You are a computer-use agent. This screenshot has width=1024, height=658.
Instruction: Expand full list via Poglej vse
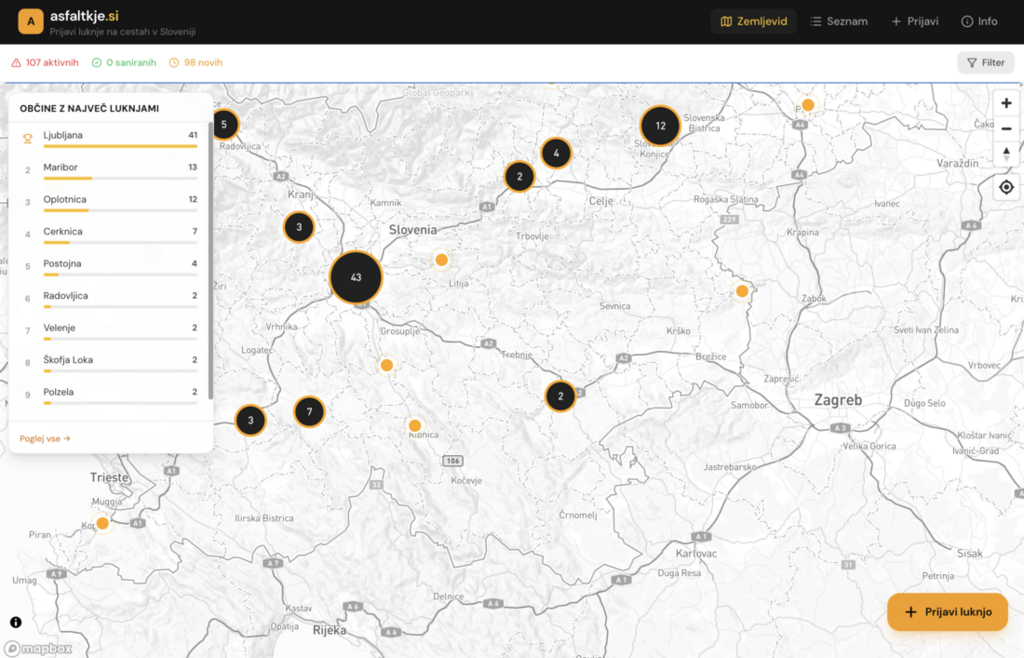point(45,438)
